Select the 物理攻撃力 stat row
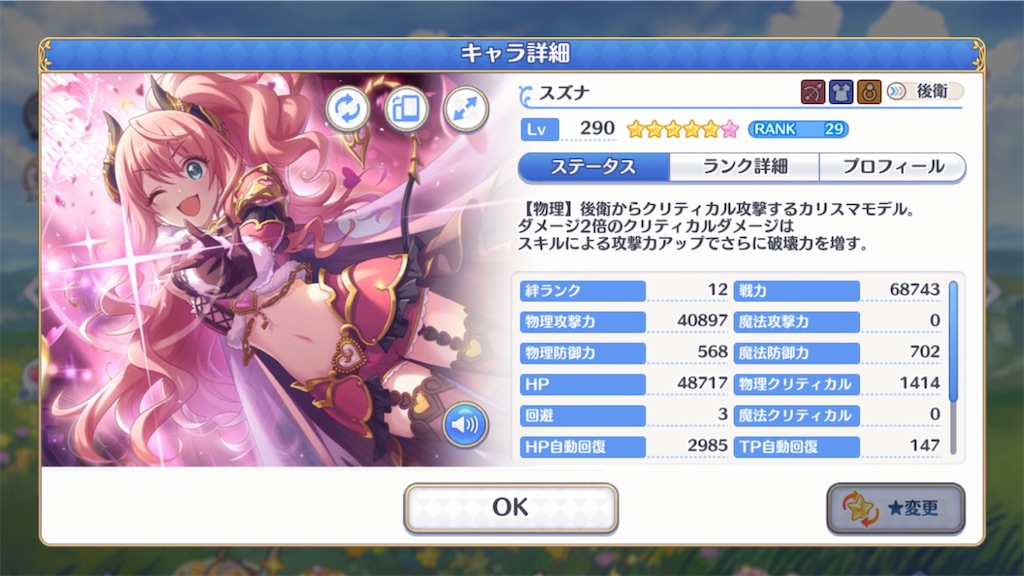 coord(624,321)
